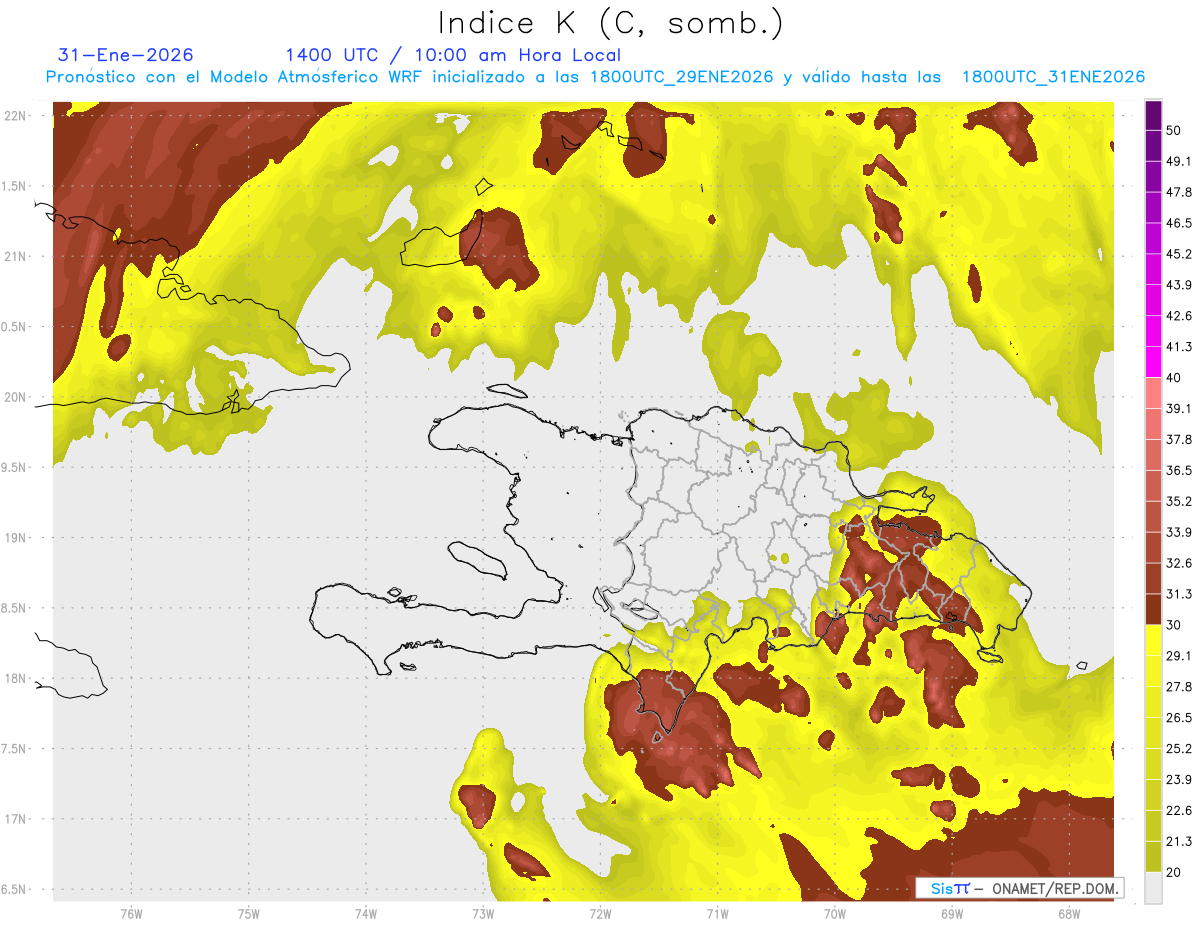Pick the bright yellow swatch between 29.1 and 30
The width and height of the screenshot is (1200, 927).
[1153, 640]
